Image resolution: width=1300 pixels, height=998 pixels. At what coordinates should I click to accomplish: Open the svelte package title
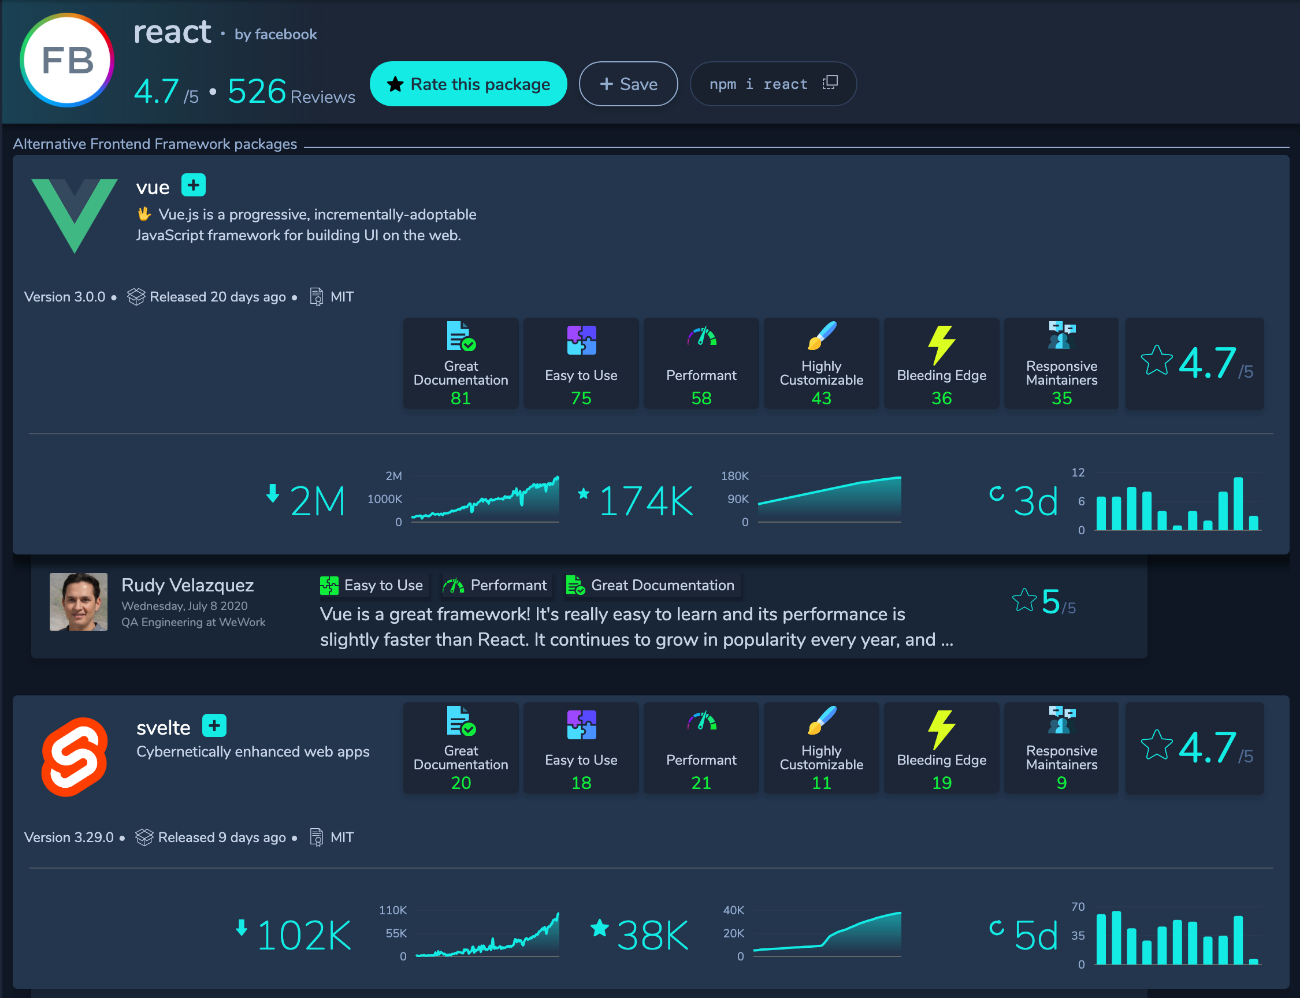163,728
